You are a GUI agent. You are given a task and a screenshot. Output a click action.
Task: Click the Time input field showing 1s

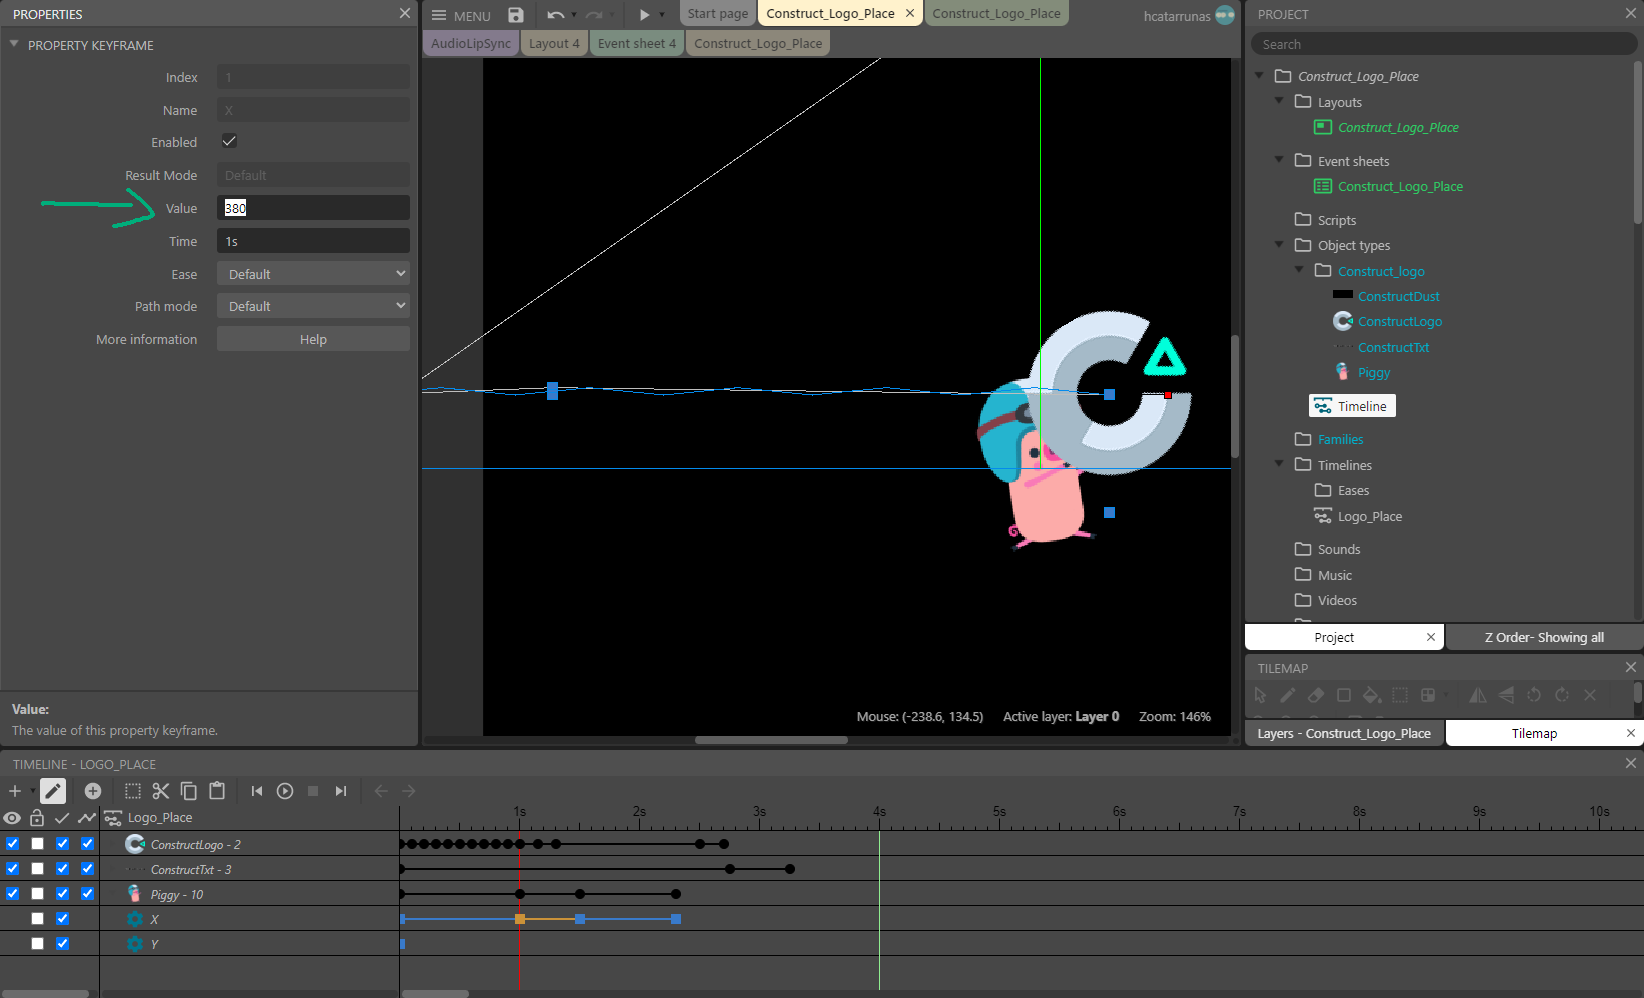(313, 241)
